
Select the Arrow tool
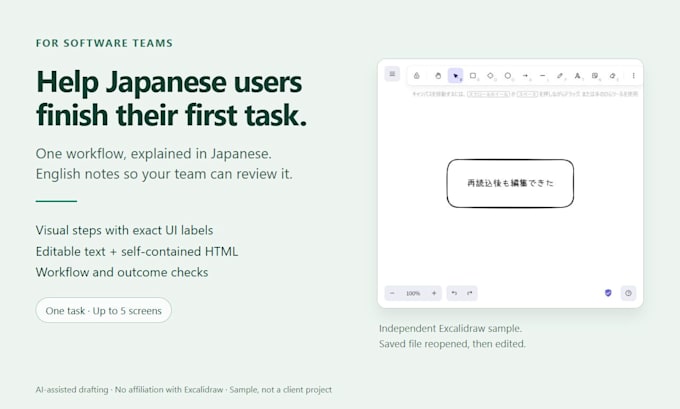pos(525,75)
